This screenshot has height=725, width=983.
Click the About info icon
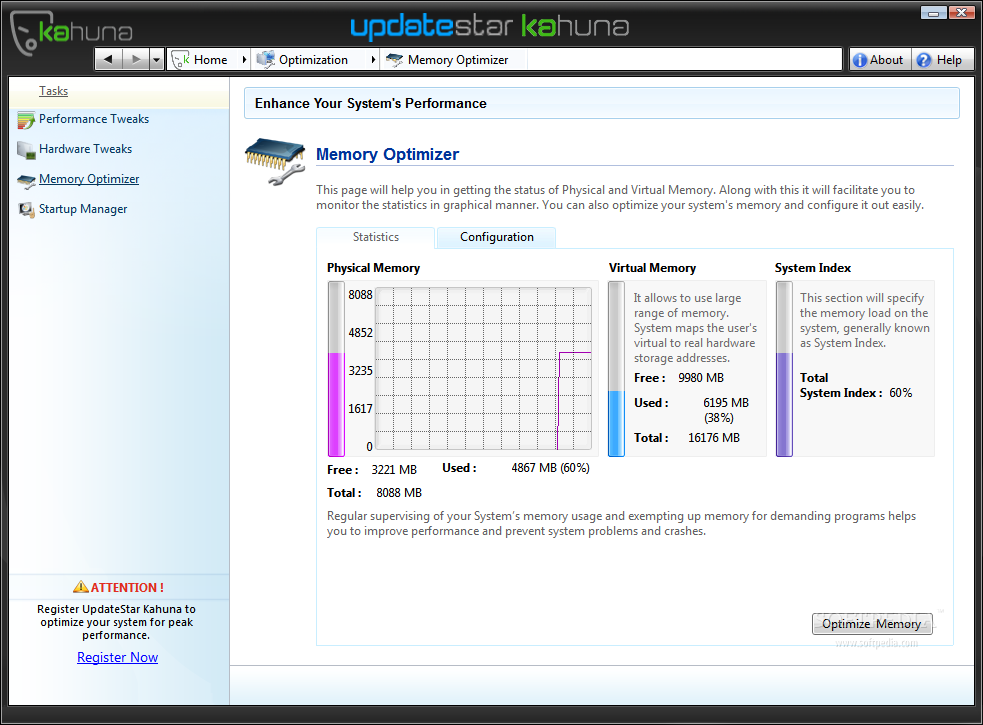point(860,60)
